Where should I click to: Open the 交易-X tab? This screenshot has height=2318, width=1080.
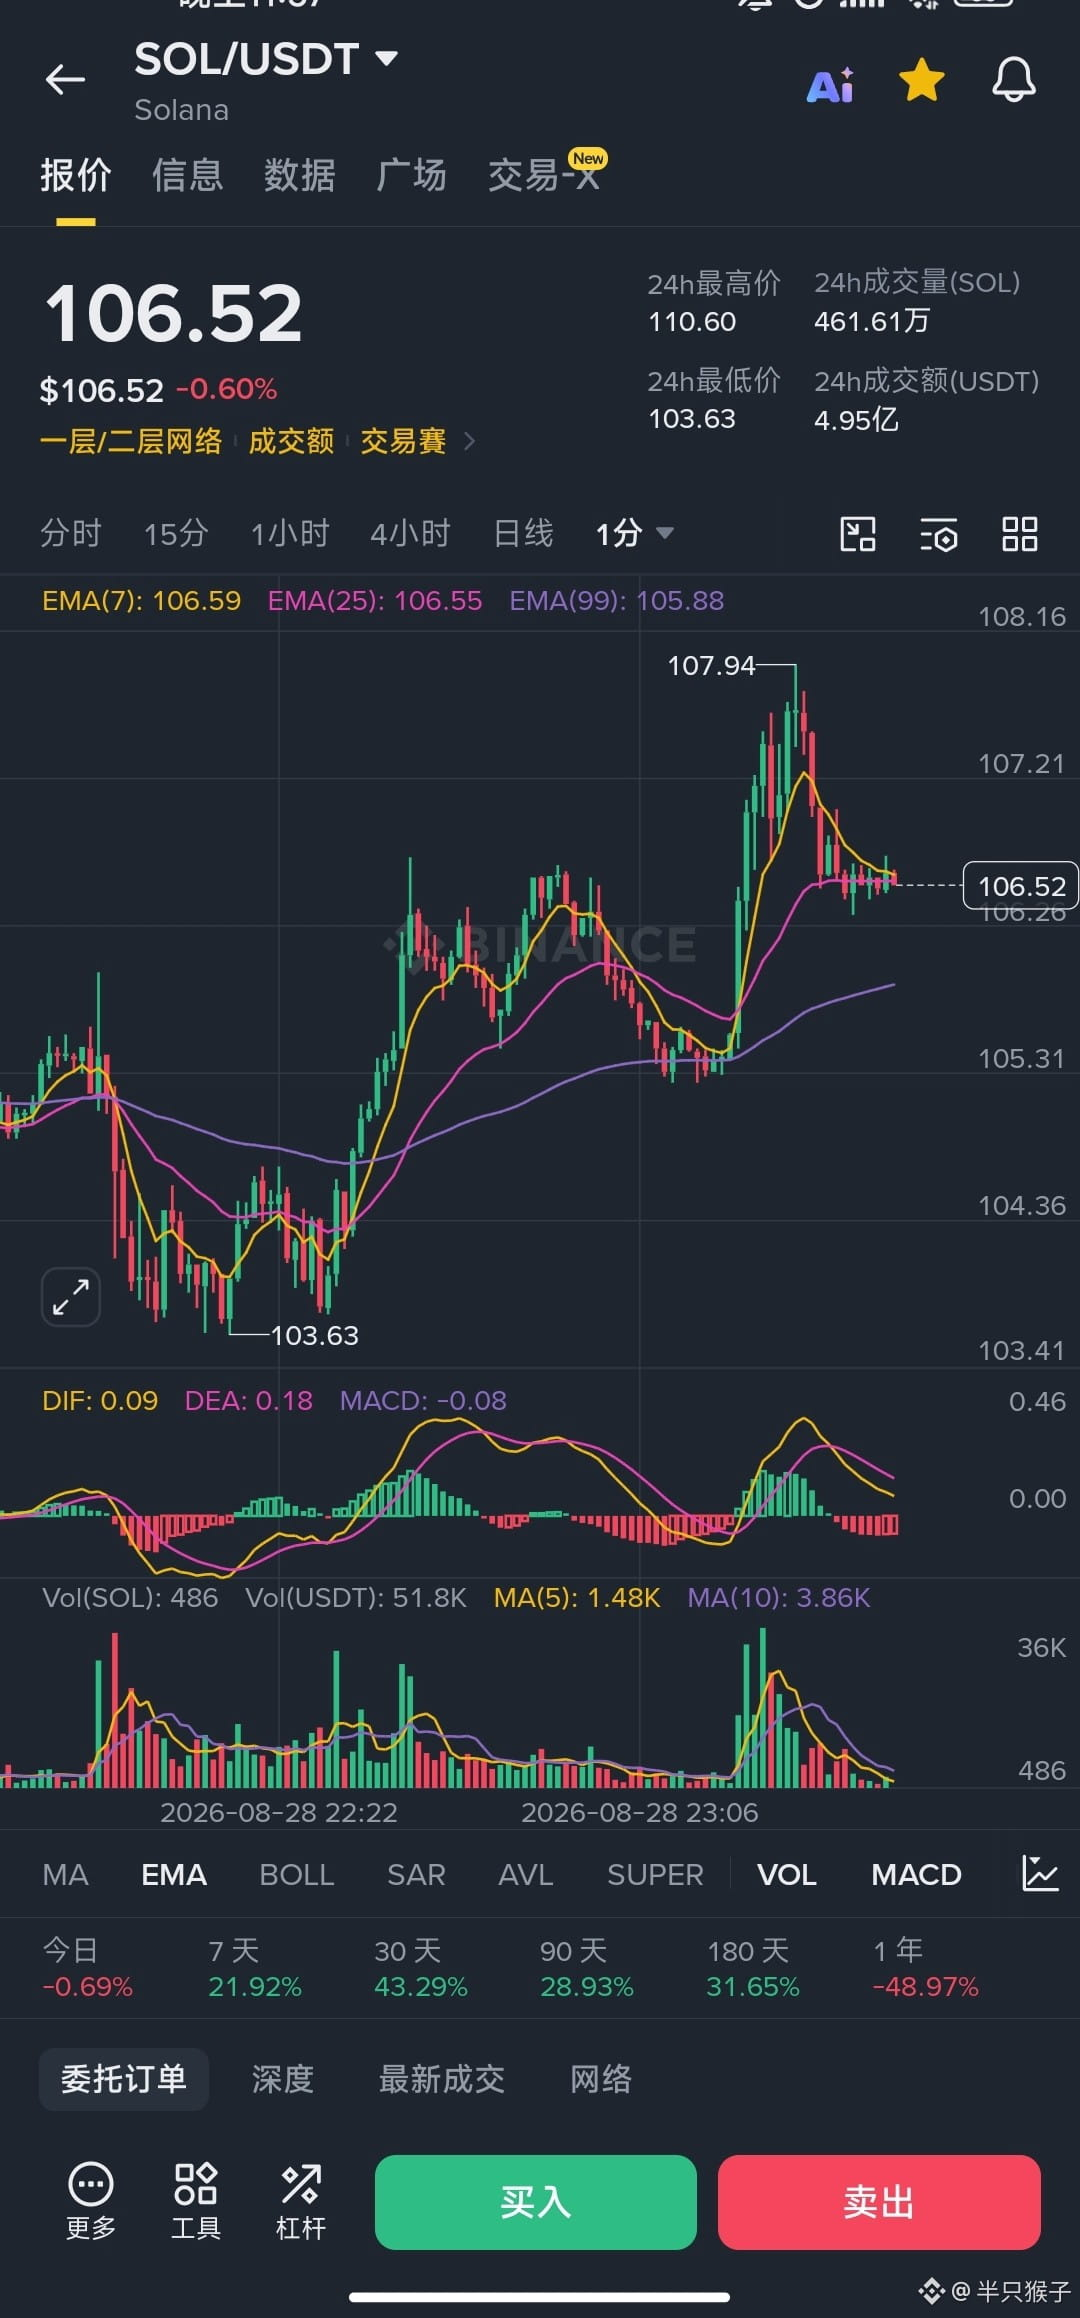(545, 173)
